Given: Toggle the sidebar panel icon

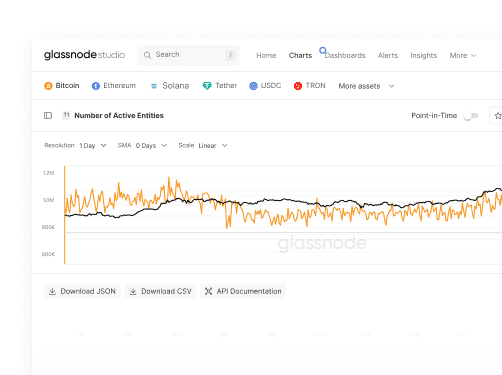Looking at the screenshot, I should point(48,116).
